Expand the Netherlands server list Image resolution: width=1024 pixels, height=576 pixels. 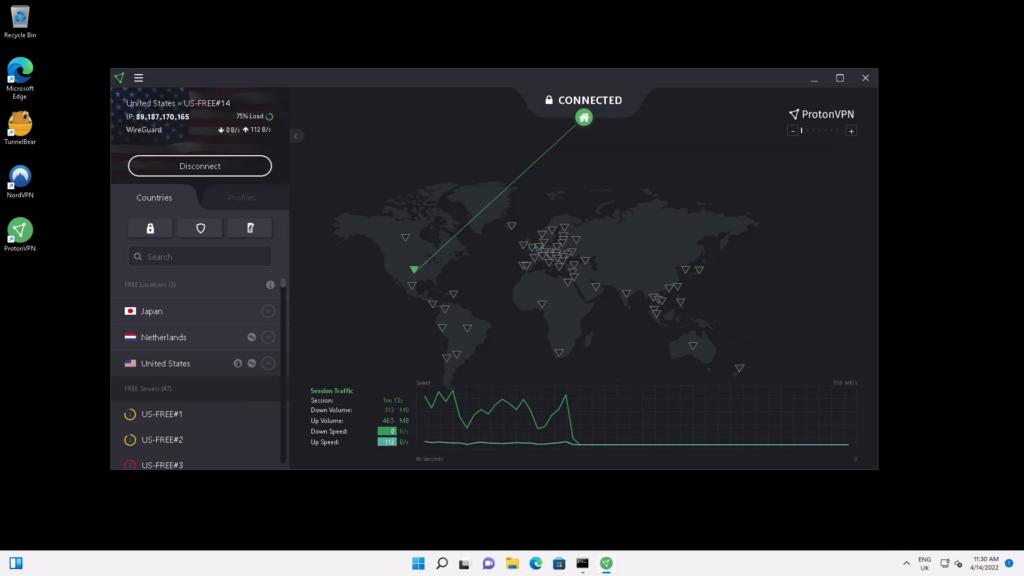268,337
